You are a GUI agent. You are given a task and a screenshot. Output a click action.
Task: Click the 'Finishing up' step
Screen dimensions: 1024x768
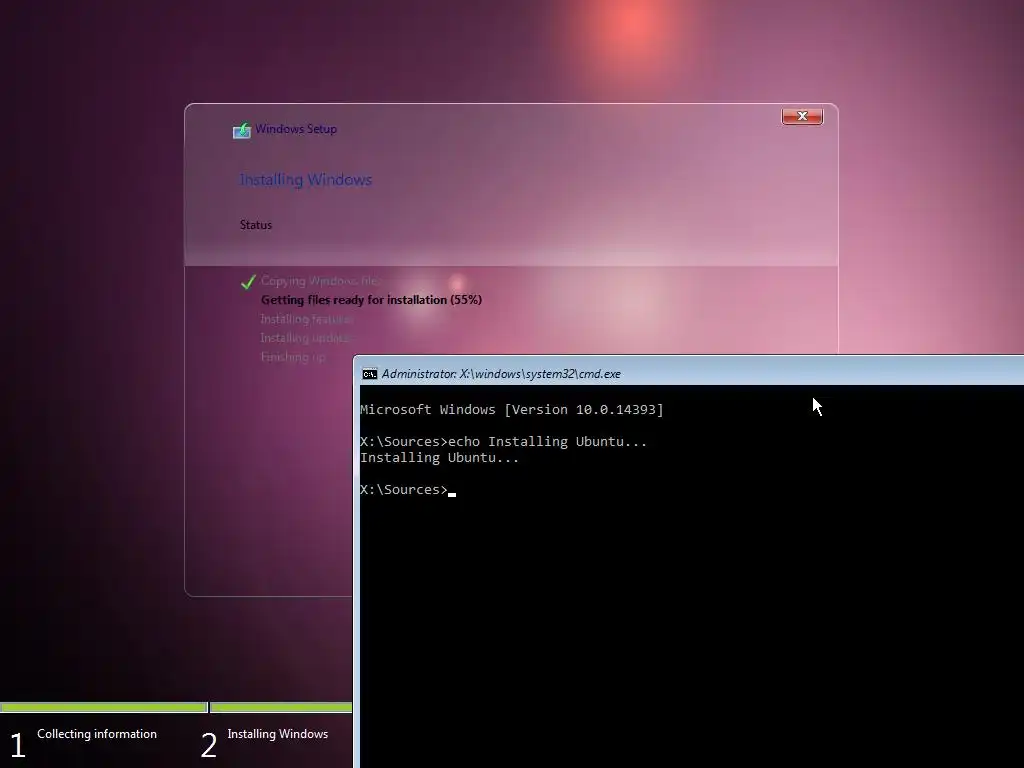tap(293, 357)
